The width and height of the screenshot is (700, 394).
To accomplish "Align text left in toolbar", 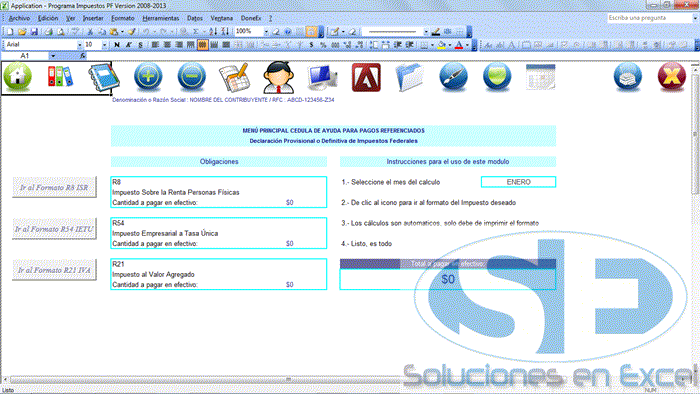I will (x=155, y=45).
